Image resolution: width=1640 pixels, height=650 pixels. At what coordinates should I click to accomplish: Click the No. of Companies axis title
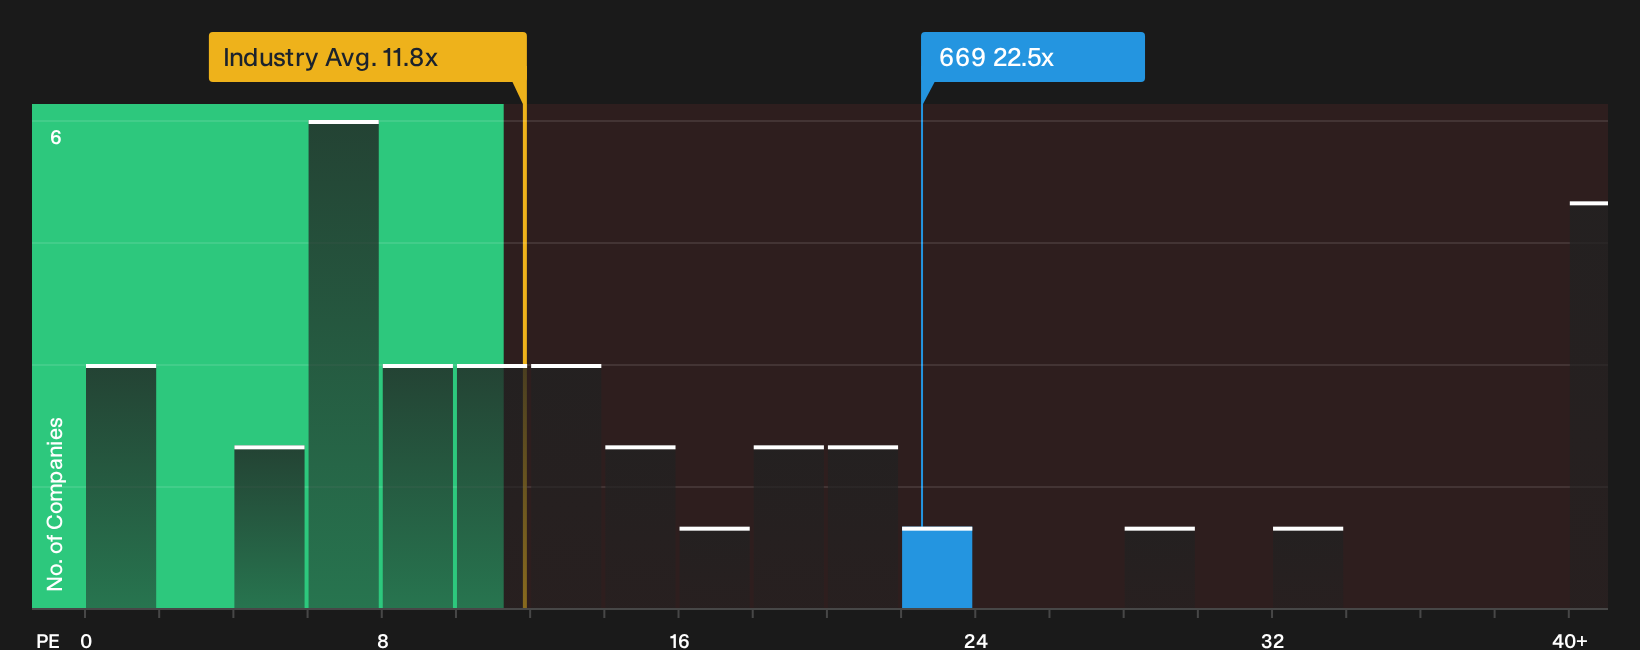(55, 504)
